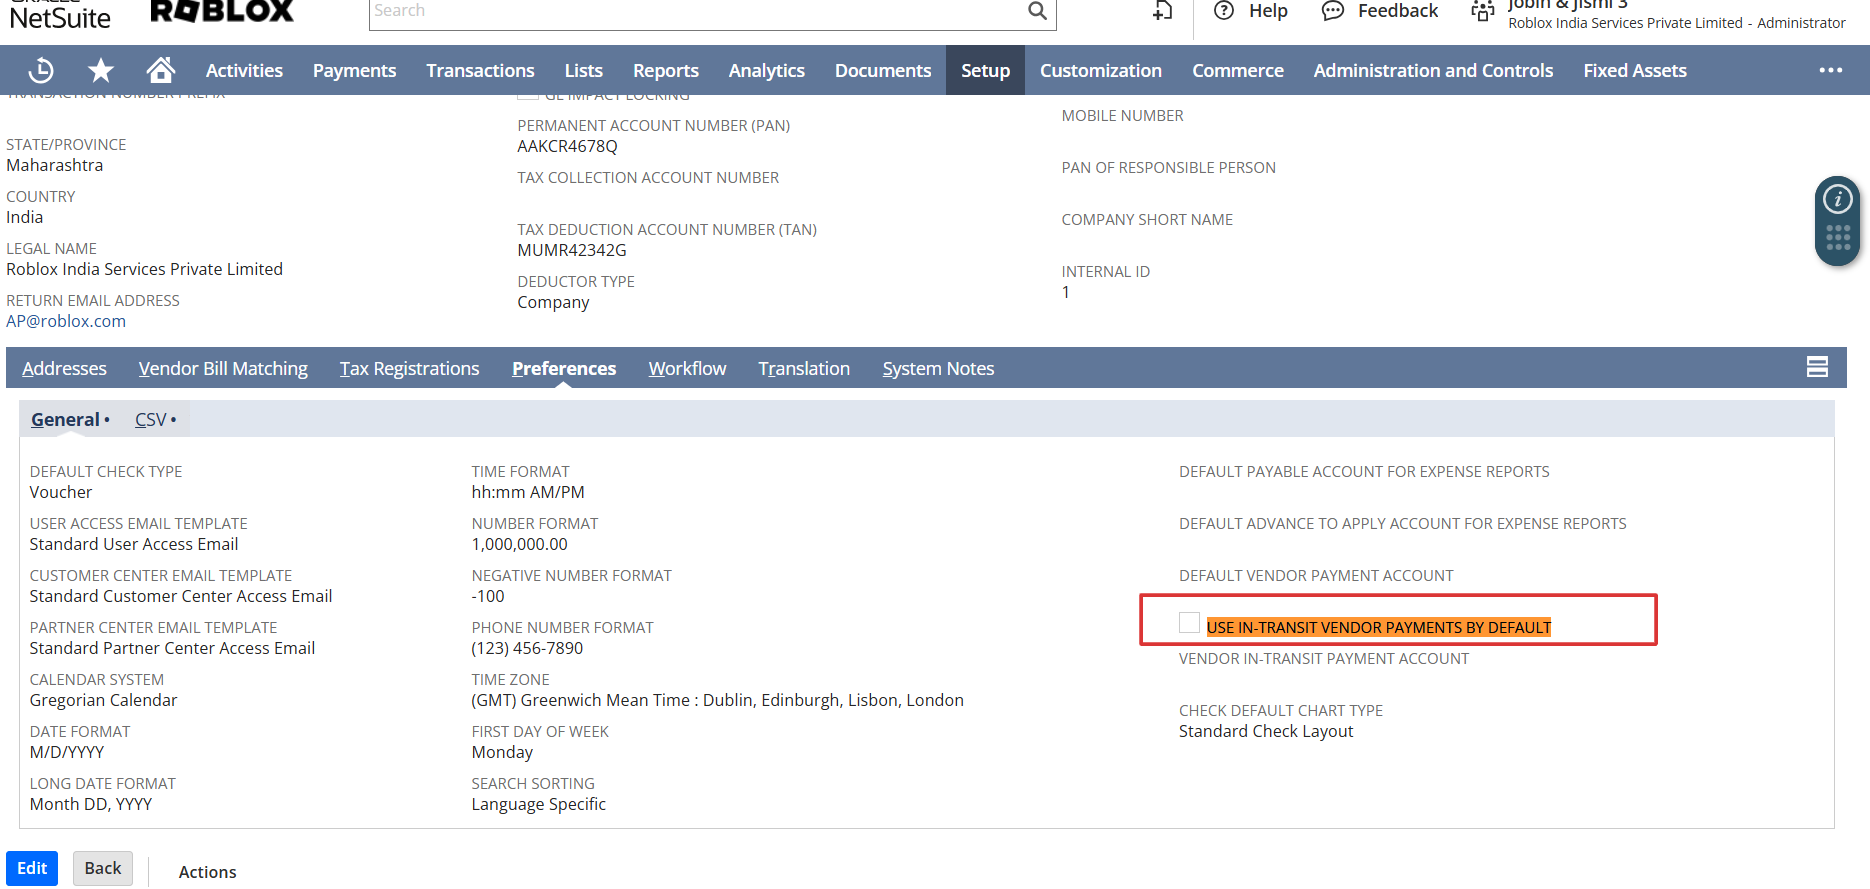Viewport: 1870px width, 889px height.
Task: Click the Help question mark icon
Action: point(1223,11)
